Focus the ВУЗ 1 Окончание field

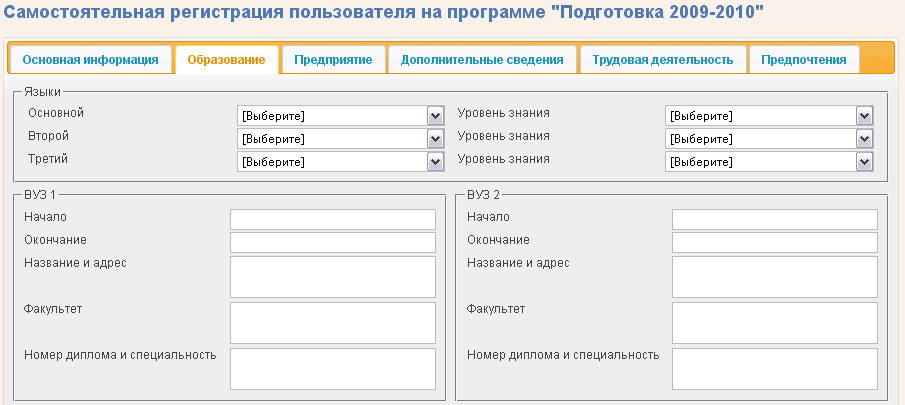pos(333,243)
